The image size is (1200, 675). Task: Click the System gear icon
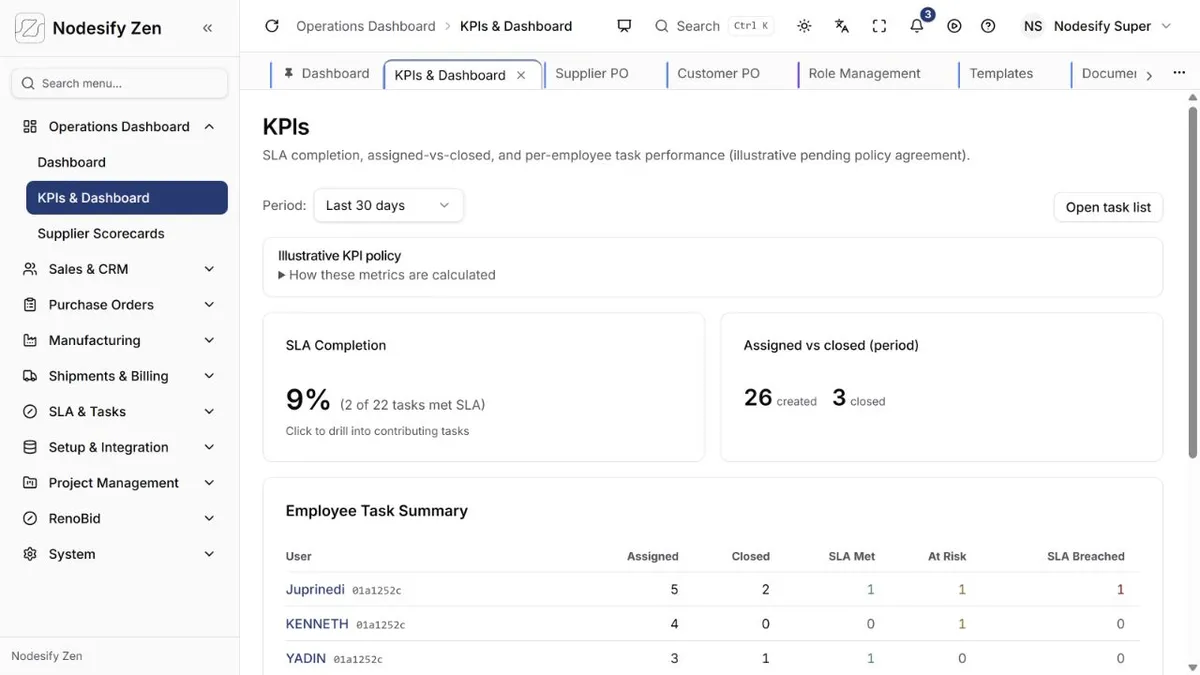click(x=30, y=554)
